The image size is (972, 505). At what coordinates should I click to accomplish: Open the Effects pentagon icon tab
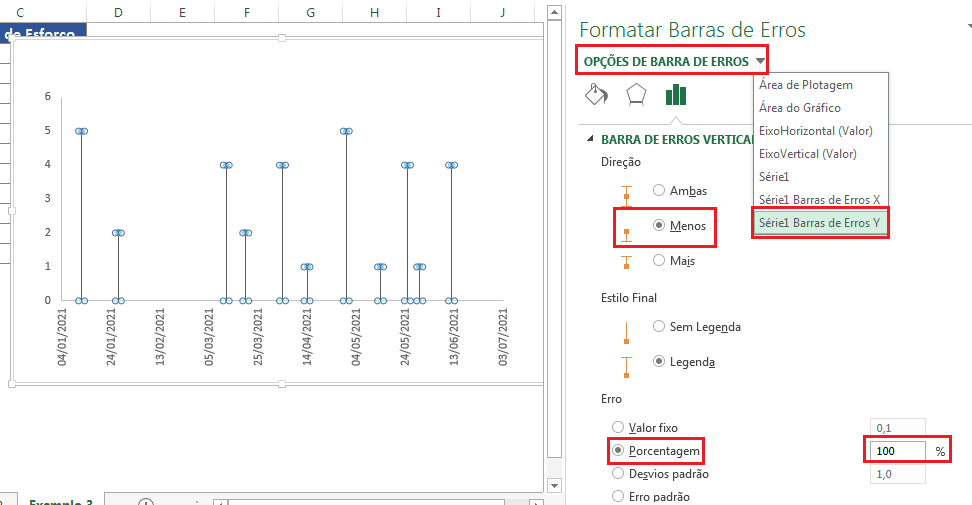[636, 95]
